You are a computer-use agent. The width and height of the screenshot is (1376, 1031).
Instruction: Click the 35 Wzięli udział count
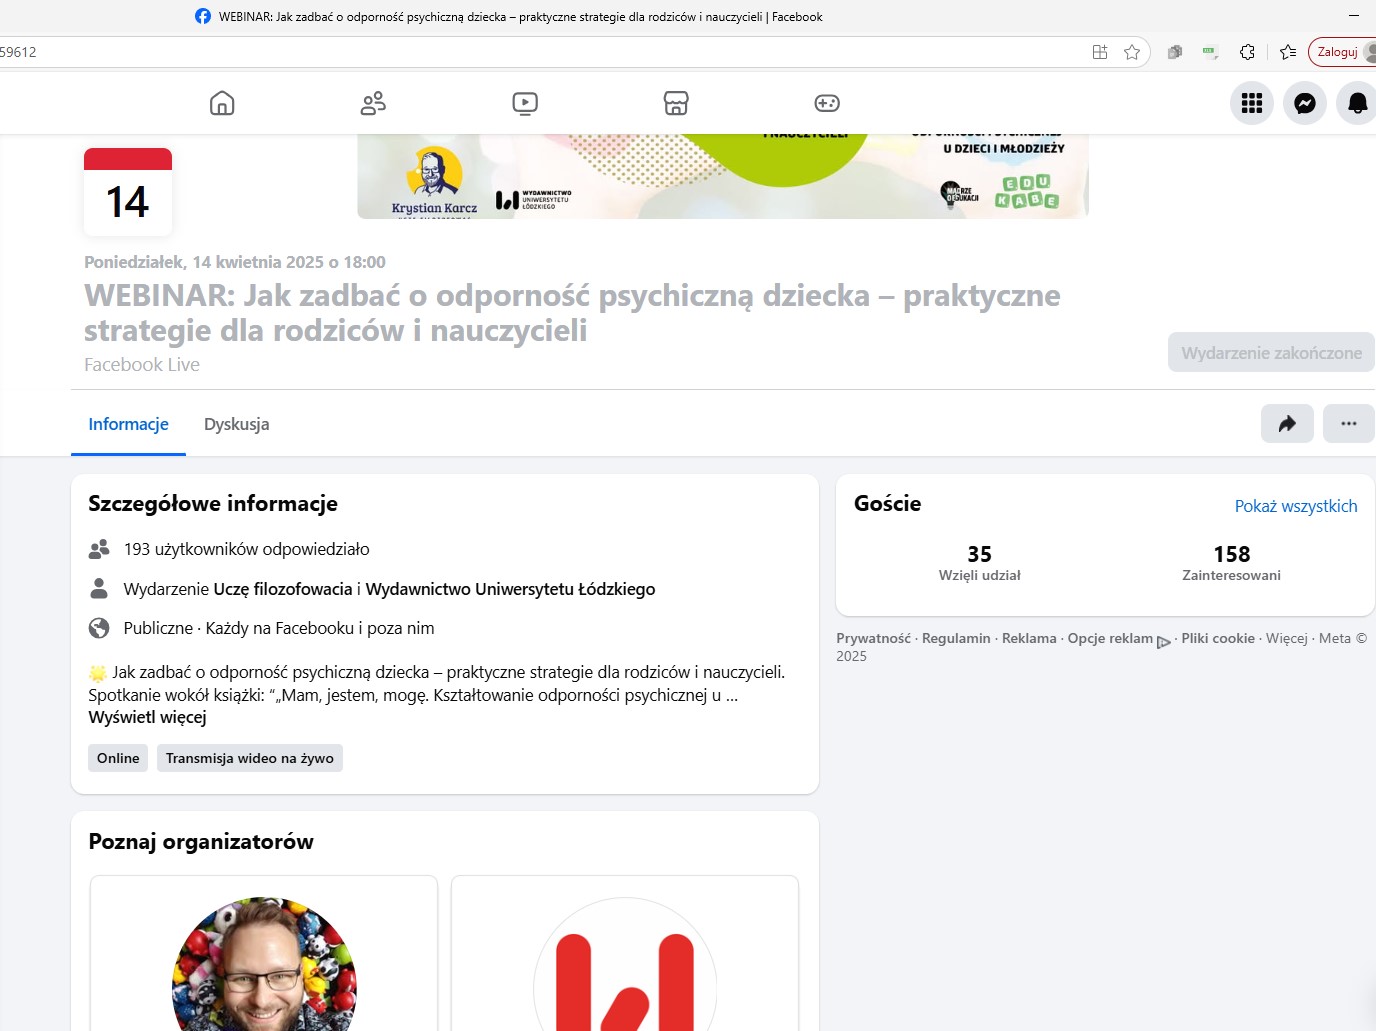(979, 563)
